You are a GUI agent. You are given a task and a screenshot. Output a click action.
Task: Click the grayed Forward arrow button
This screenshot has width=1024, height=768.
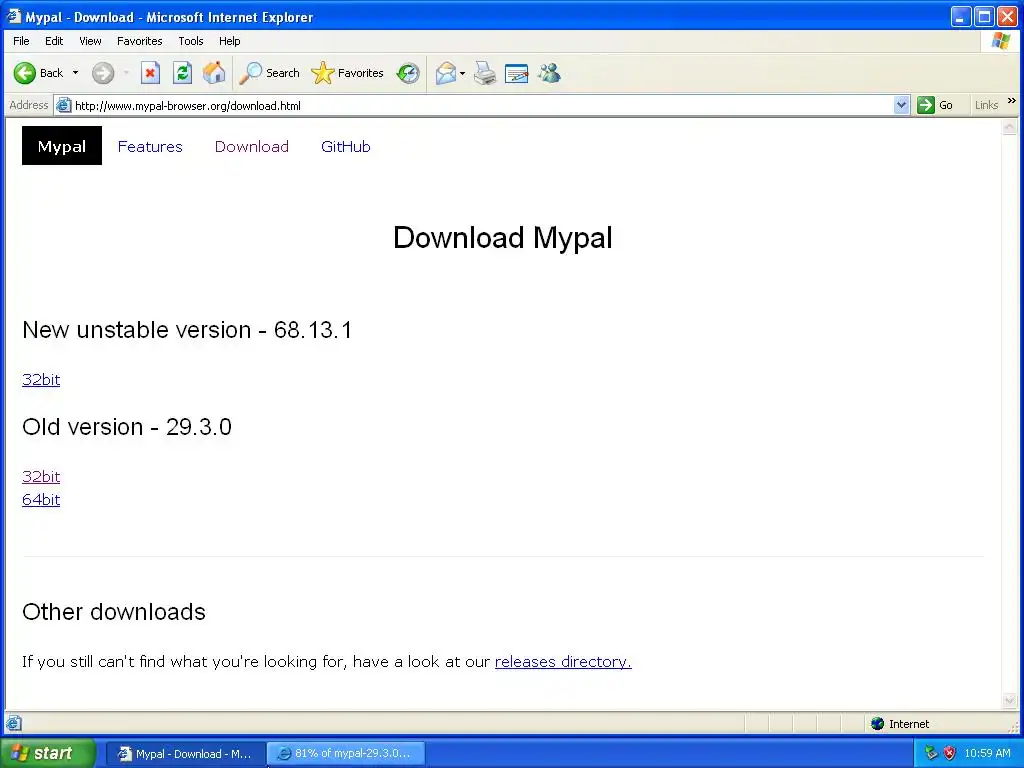click(x=103, y=73)
